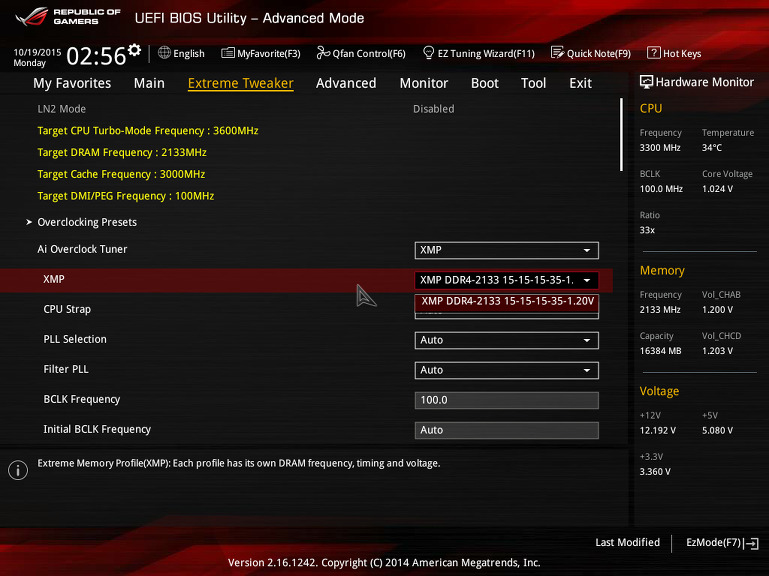Open the Ai Overclock Tuner dropdown
The image size is (769, 576).
(x=507, y=250)
